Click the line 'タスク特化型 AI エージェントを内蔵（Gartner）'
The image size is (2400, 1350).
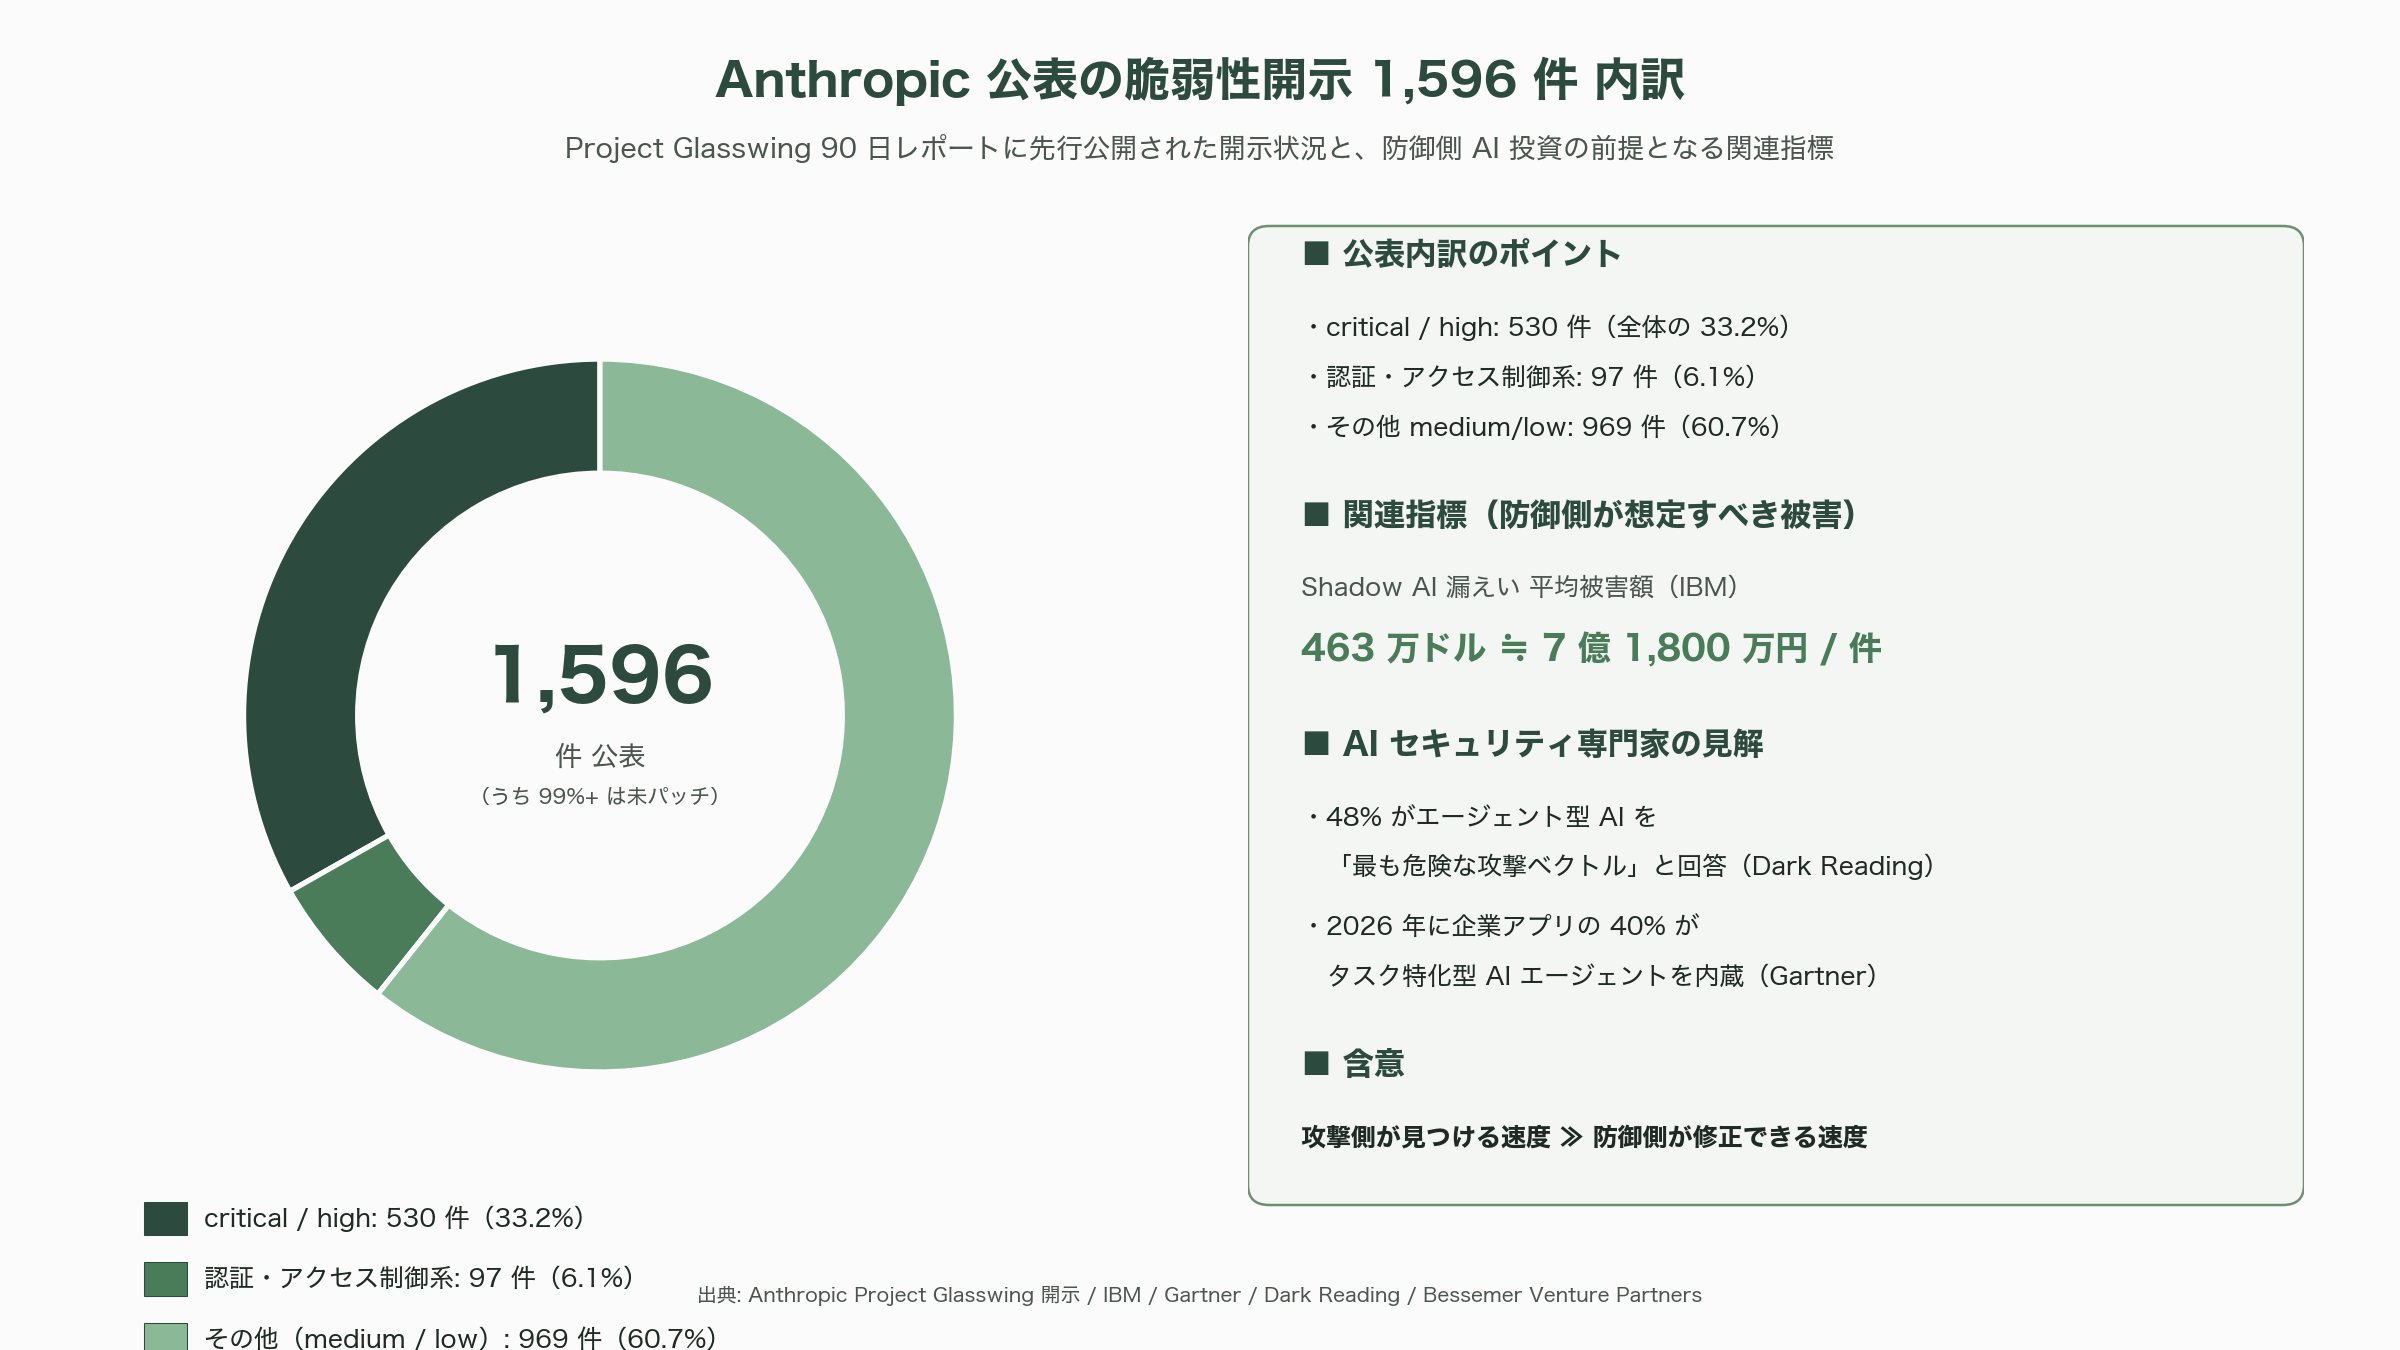(1606, 976)
